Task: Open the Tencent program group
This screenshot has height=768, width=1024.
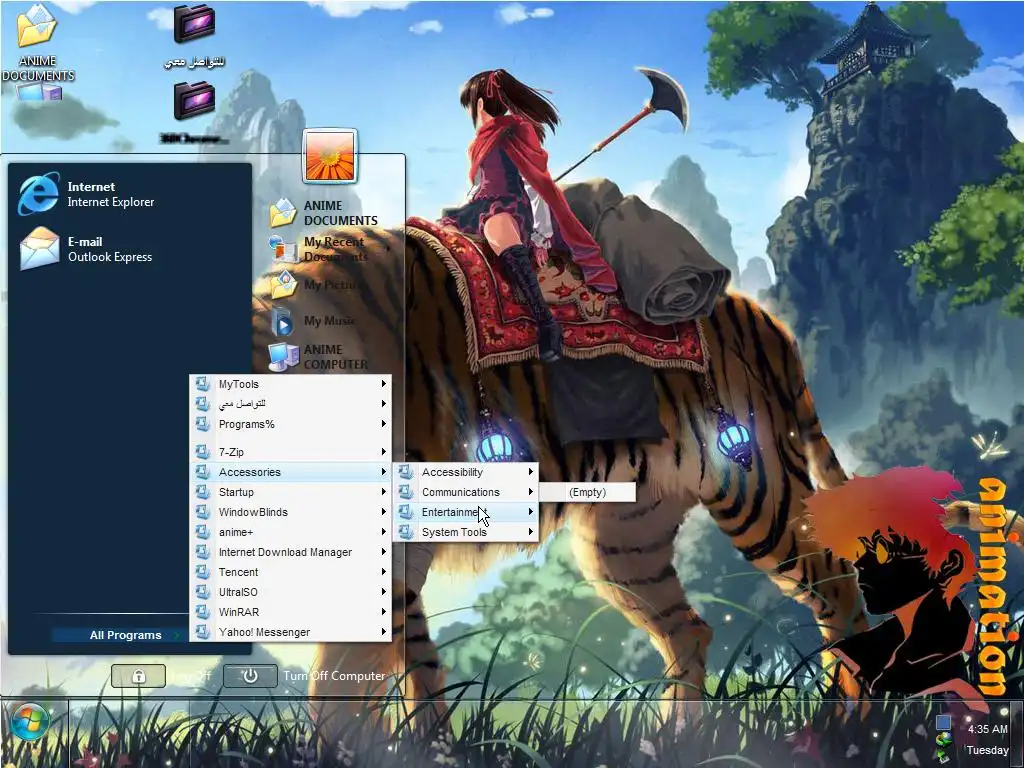Action: coord(291,572)
